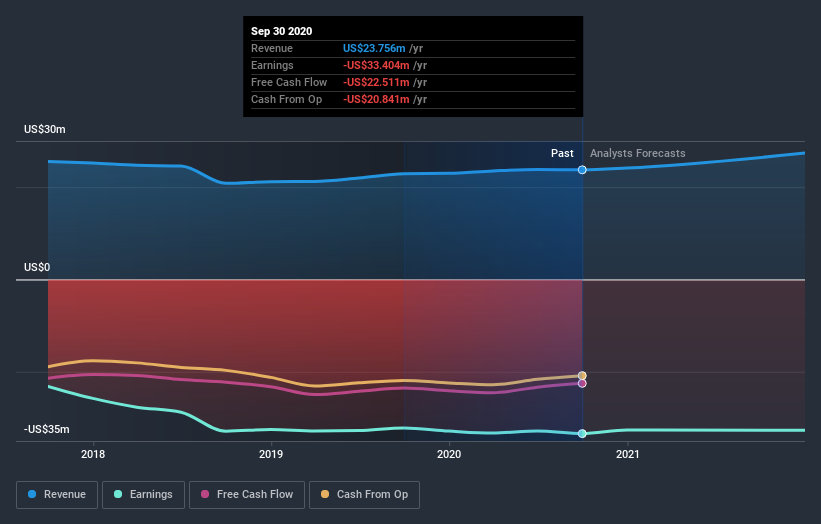Click the Past section label
The width and height of the screenshot is (821, 524).
tap(562, 153)
